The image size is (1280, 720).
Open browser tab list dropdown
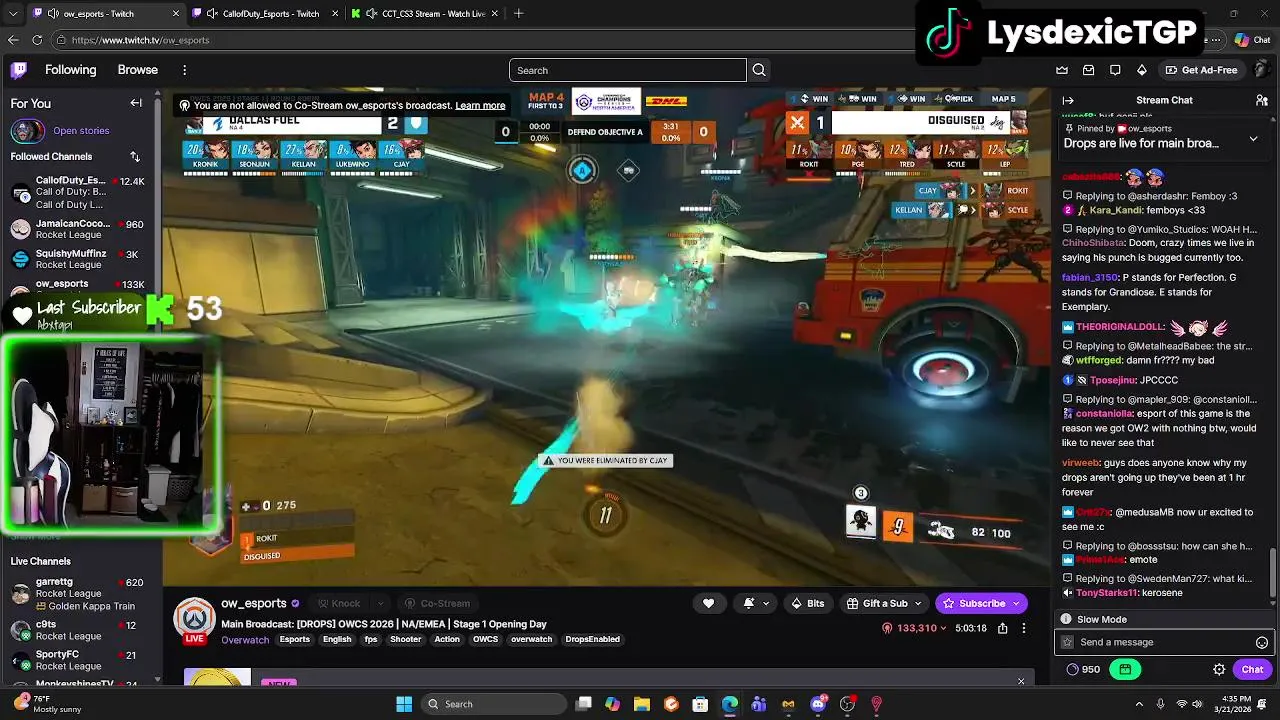[12, 14]
